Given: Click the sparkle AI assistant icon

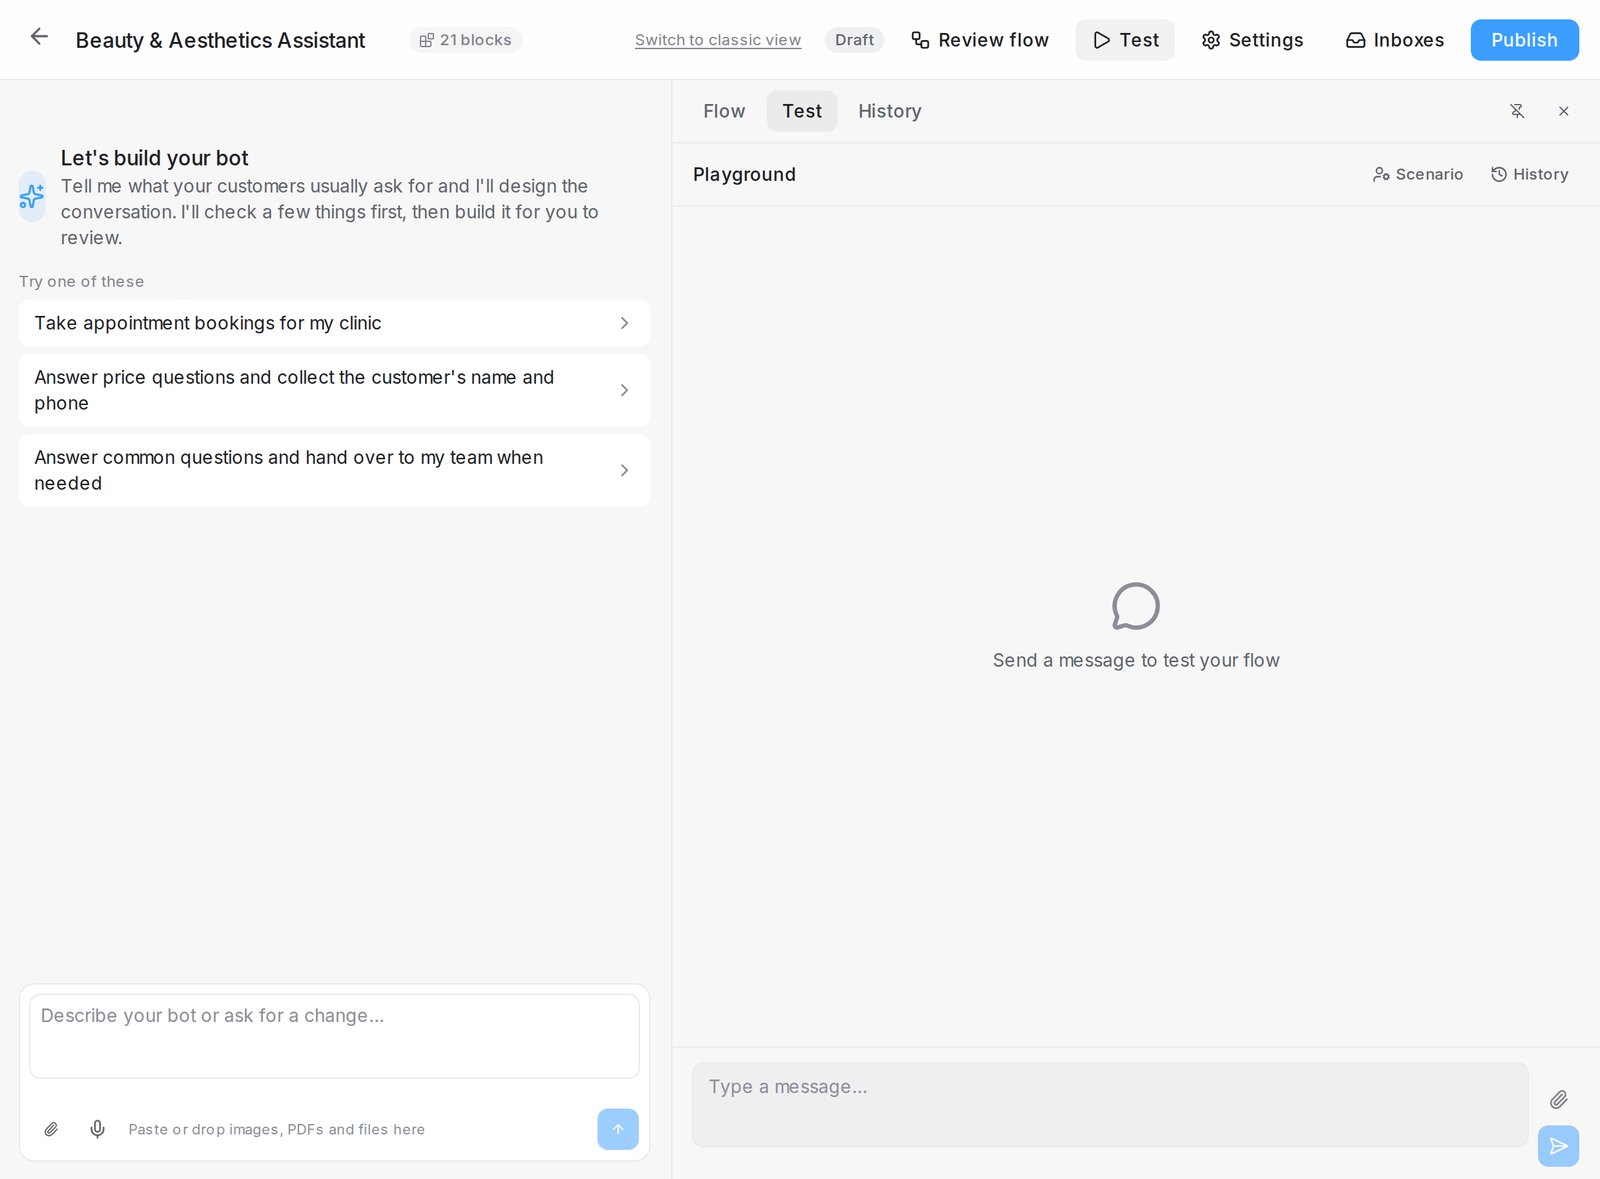Looking at the screenshot, I should click(x=32, y=196).
